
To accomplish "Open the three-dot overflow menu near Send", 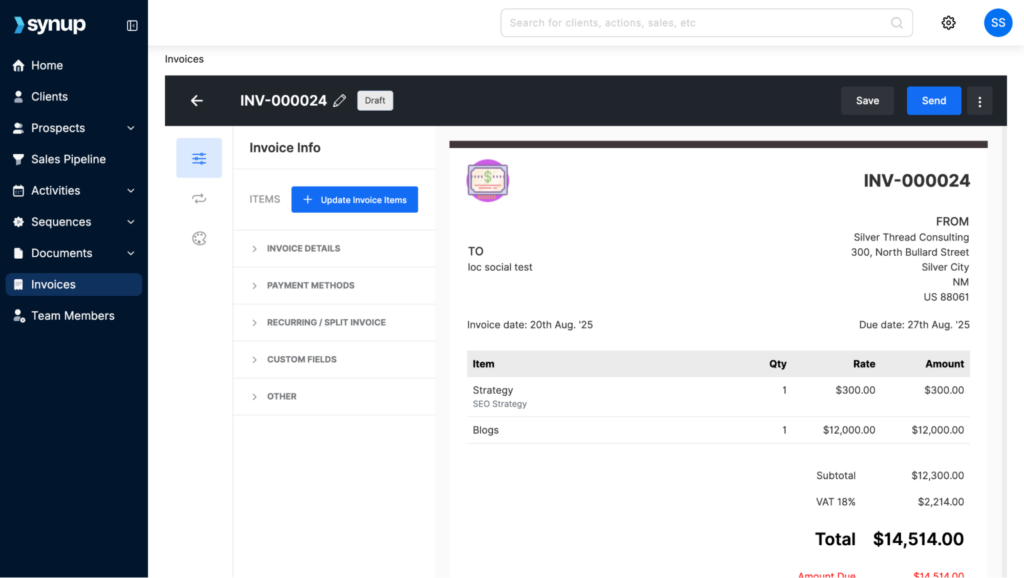I will pos(979,100).
